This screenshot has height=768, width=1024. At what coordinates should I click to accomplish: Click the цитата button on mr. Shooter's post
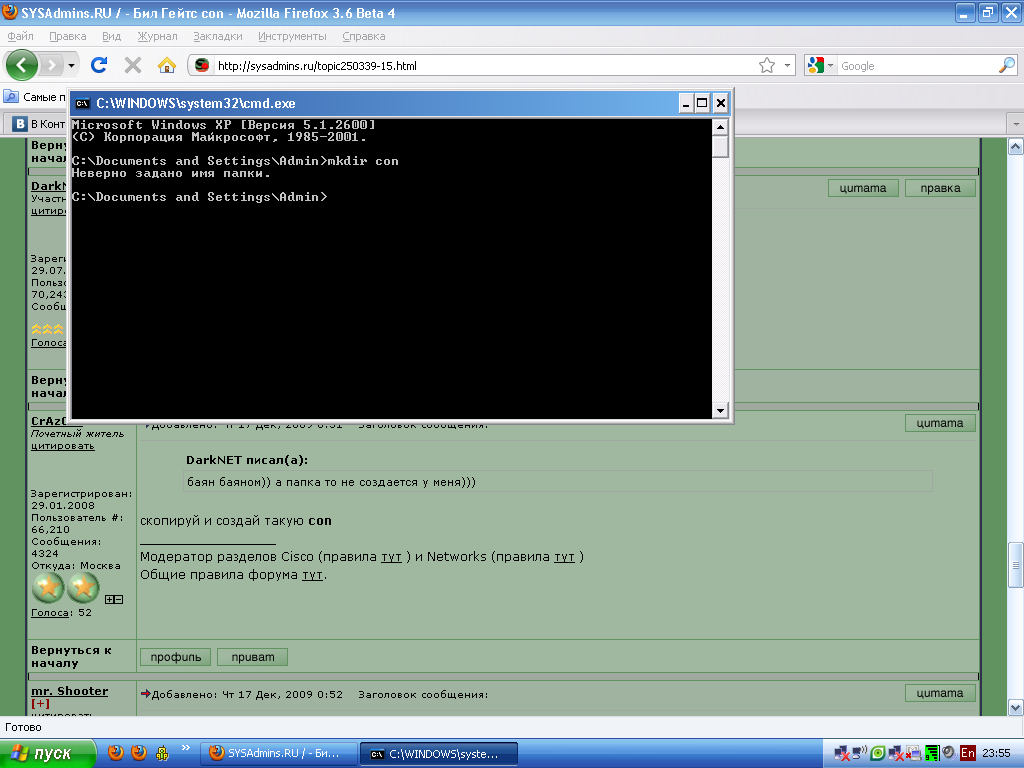pyautogui.click(x=940, y=693)
